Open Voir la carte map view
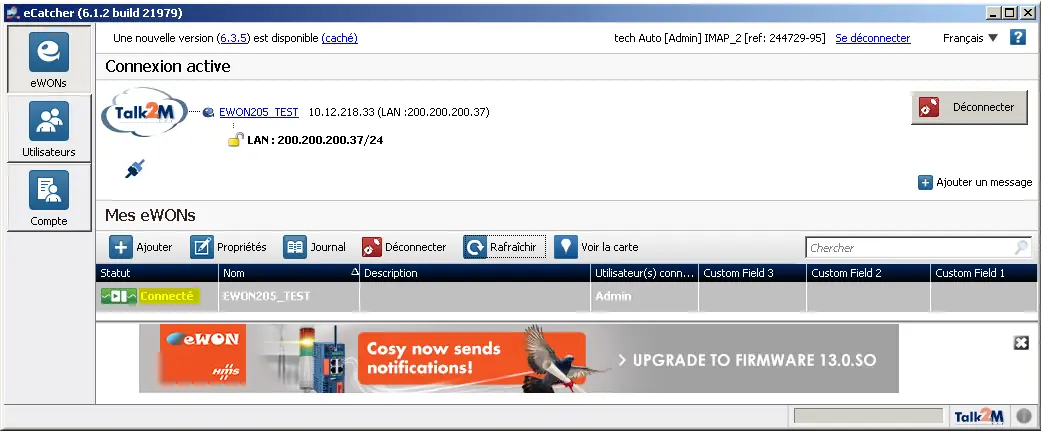Screen dimensions: 1041x431 tap(596, 247)
